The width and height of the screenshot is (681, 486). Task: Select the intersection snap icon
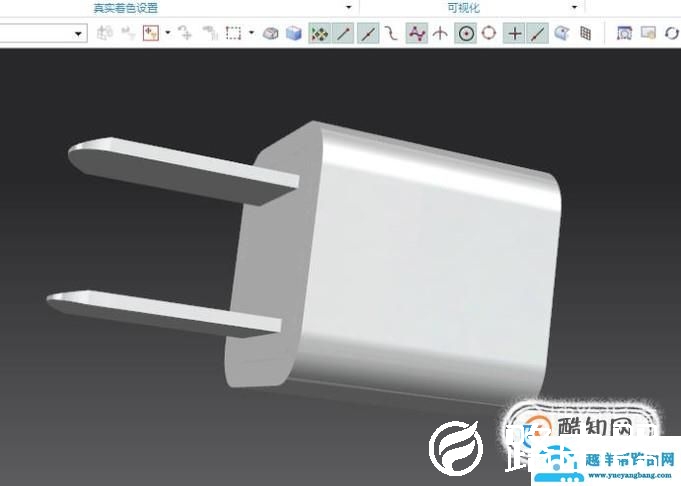coord(440,34)
